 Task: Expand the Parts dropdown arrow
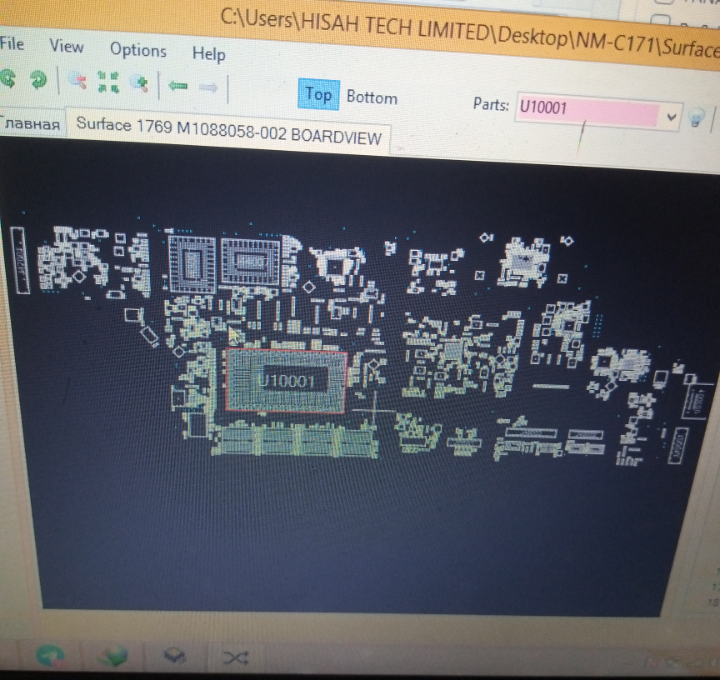pos(671,117)
